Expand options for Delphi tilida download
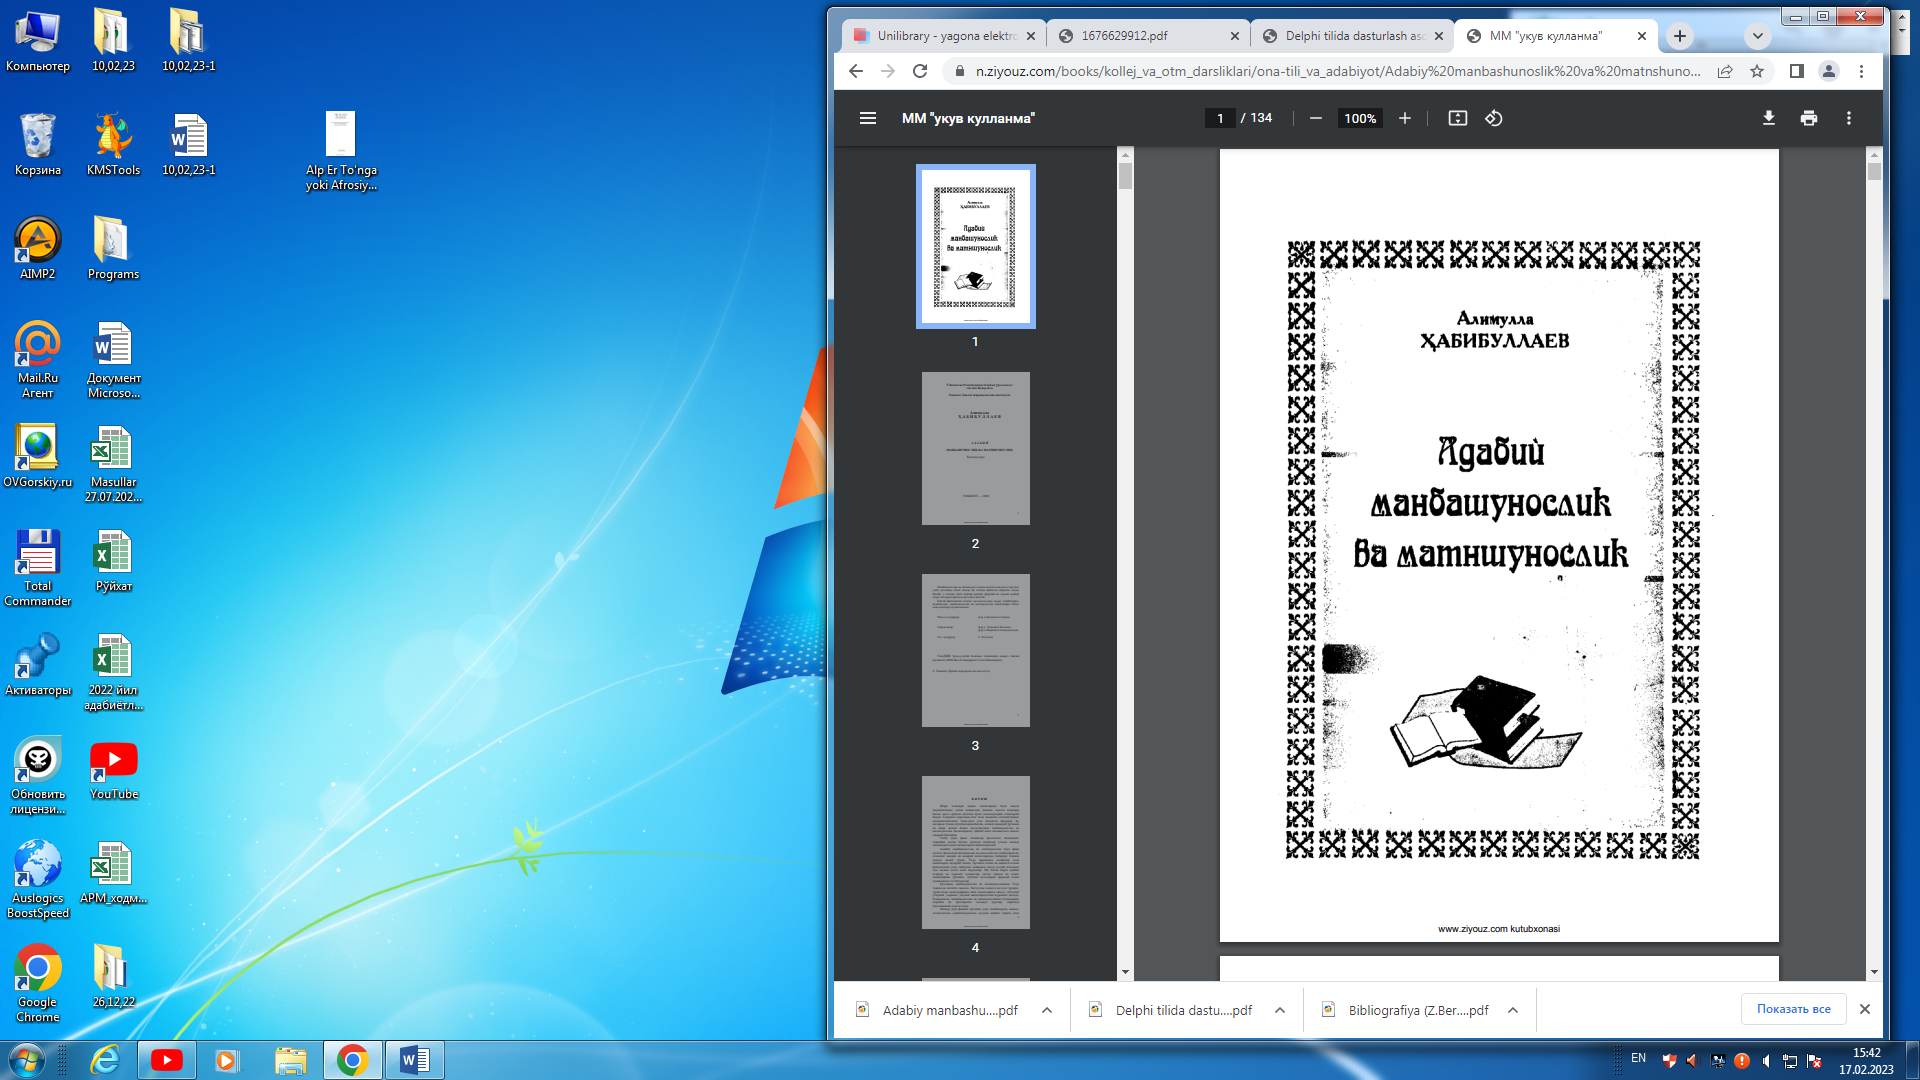The height and width of the screenshot is (1080, 1920). coord(1279,1010)
